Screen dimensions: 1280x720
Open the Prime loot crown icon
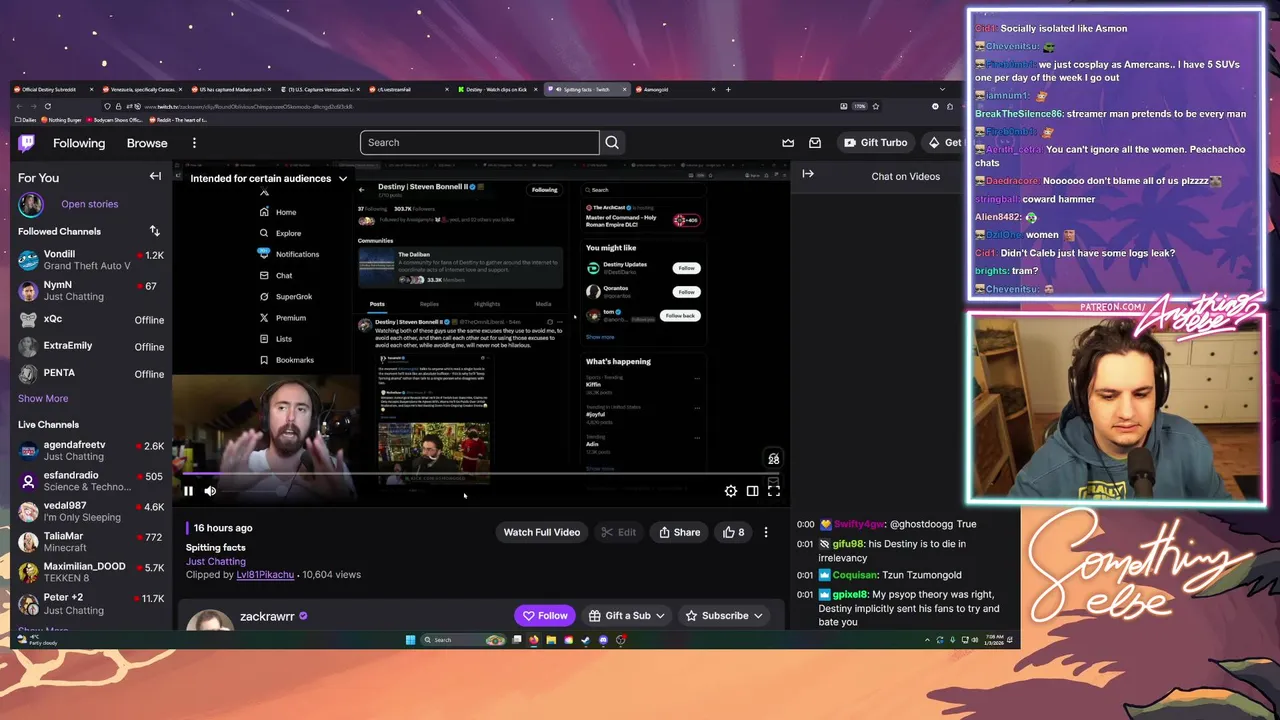coord(788,143)
